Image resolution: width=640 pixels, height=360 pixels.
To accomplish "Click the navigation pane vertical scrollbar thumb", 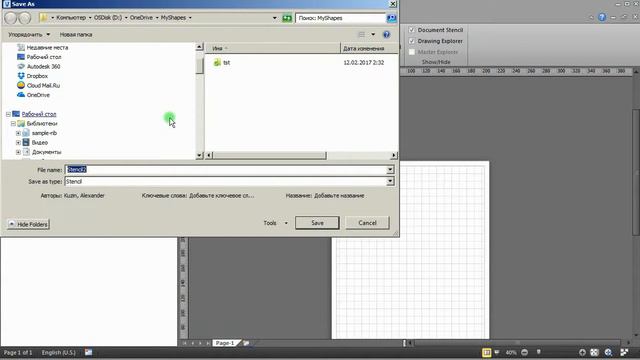I will pos(200,65).
